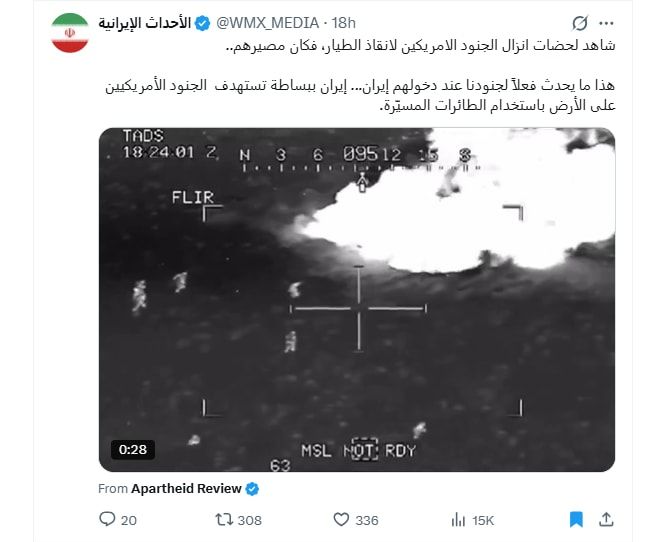The width and height of the screenshot is (659, 542).
Task: Click the reply speech bubble icon
Action: click(x=107, y=519)
